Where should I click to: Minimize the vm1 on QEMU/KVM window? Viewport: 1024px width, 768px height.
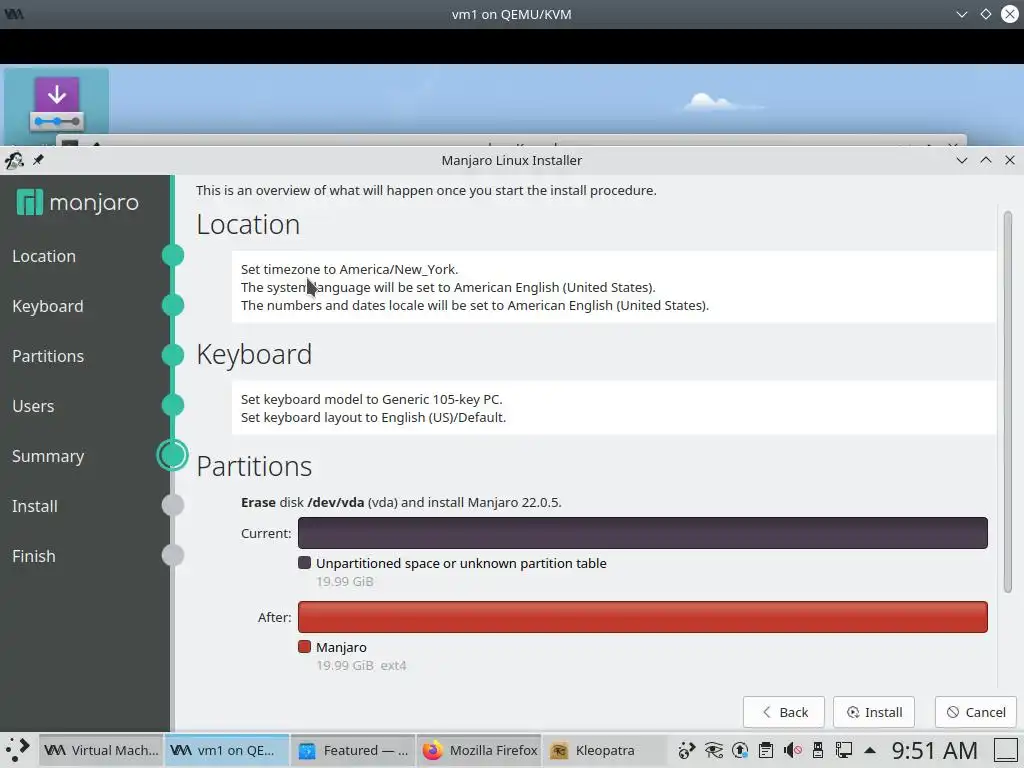point(961,14)
